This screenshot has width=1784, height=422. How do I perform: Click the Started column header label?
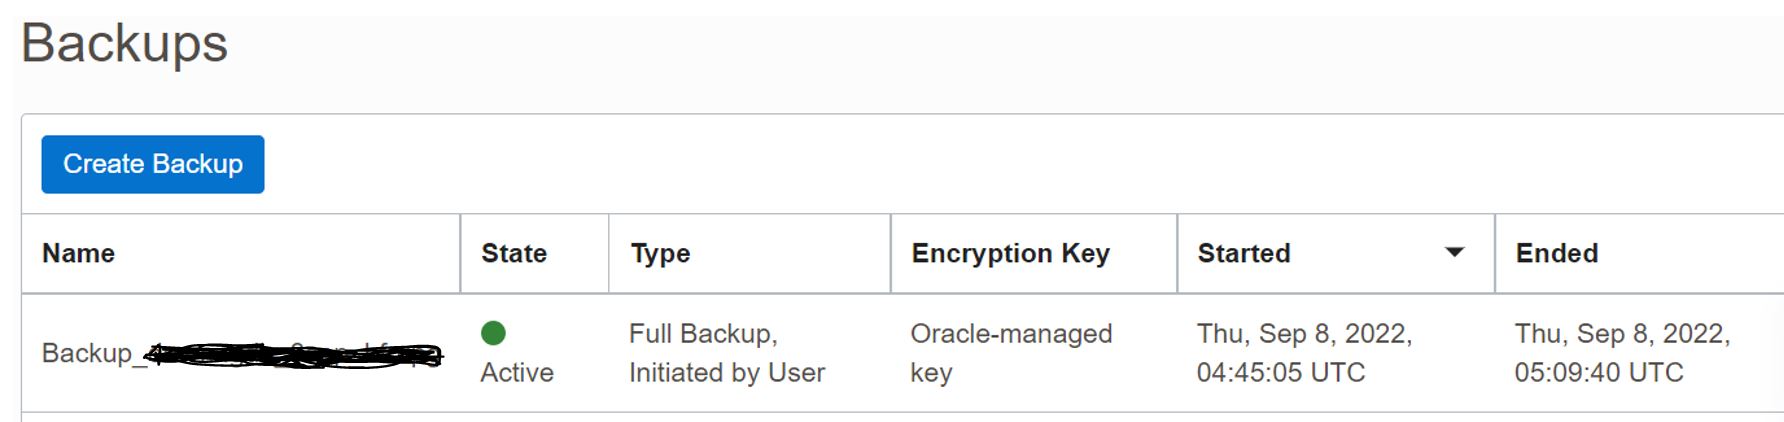click(x=1244, y=253)
